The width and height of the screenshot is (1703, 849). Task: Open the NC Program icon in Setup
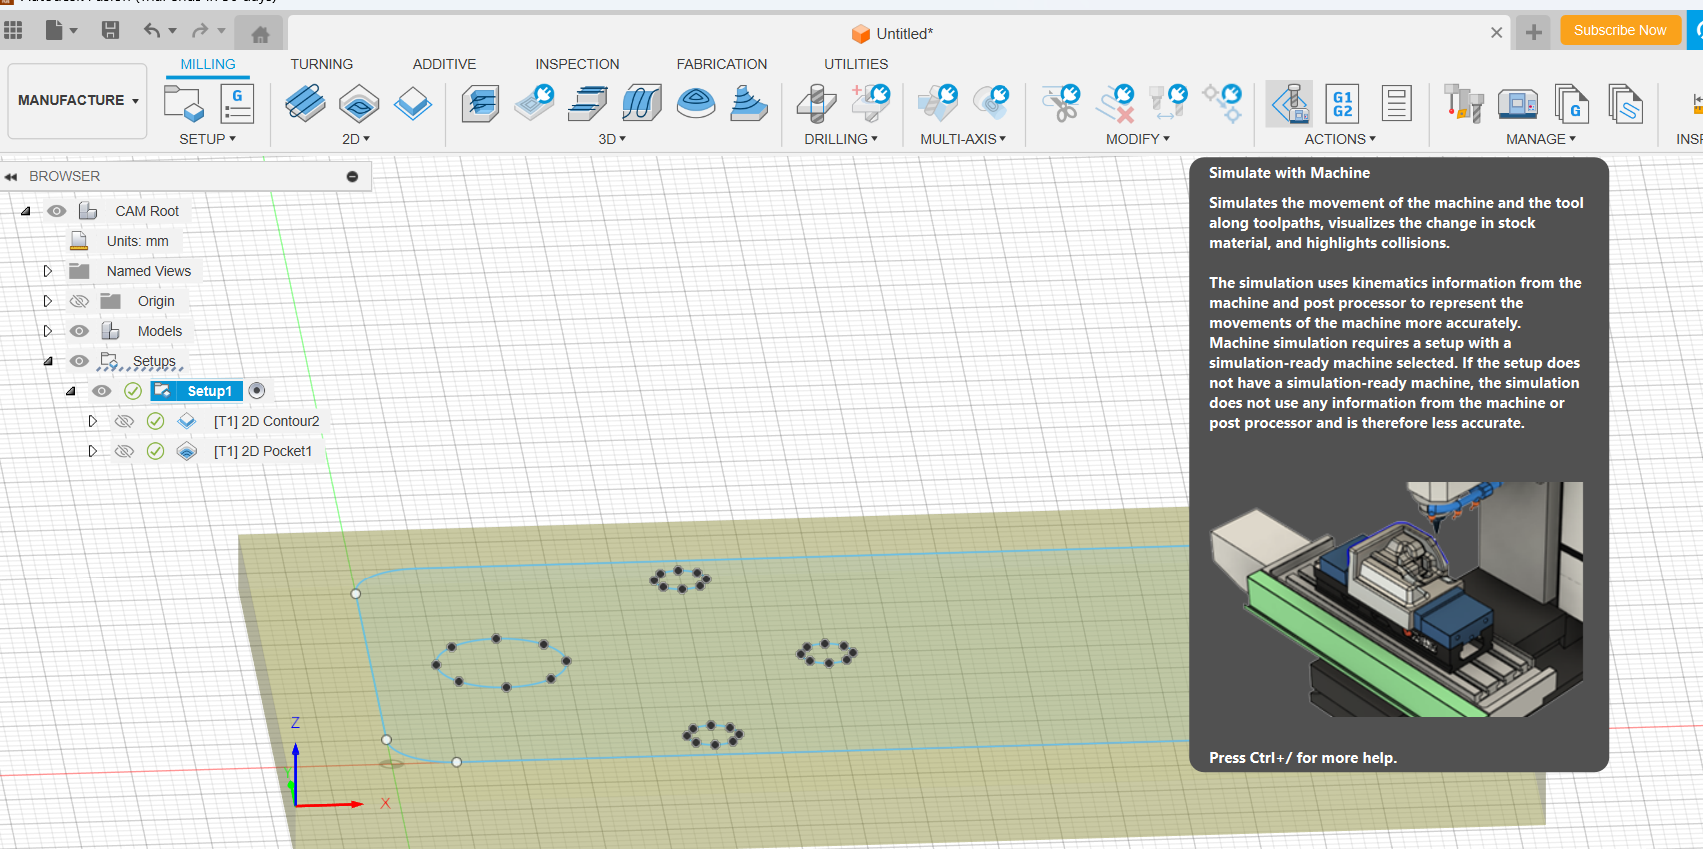(238, 102)
